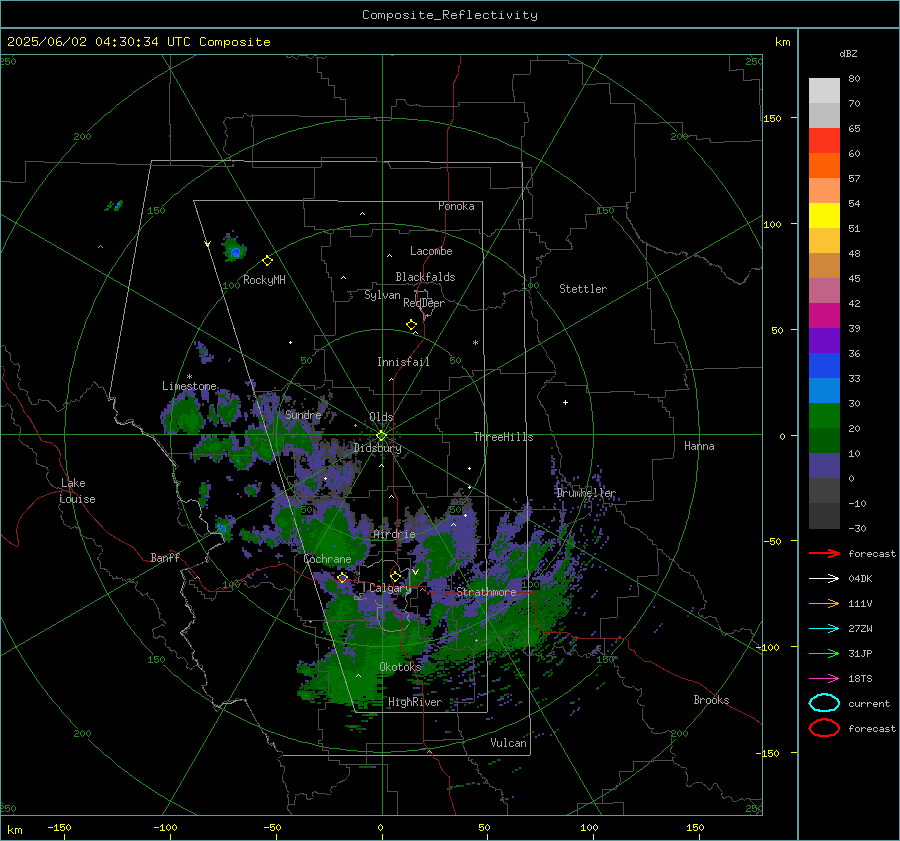Viewport: 900px width, 841px height.
Task: Click the Brooks city label
Action: coord(711,700)
